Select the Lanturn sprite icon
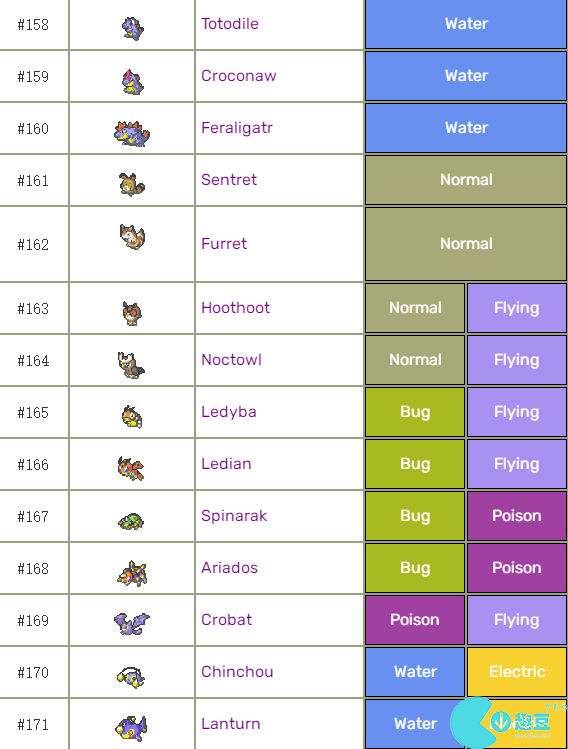This screenshot has height=749, width=568. pyautogui.click(x=131, y=728)
